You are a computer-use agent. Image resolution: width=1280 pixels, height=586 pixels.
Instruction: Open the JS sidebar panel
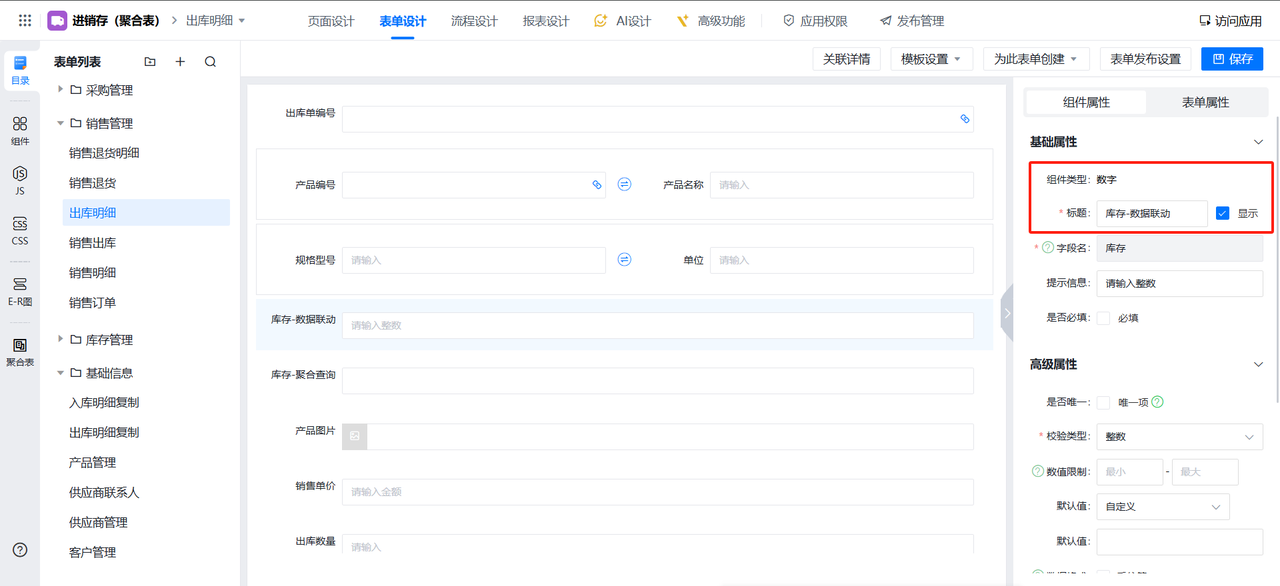(20, 179)
